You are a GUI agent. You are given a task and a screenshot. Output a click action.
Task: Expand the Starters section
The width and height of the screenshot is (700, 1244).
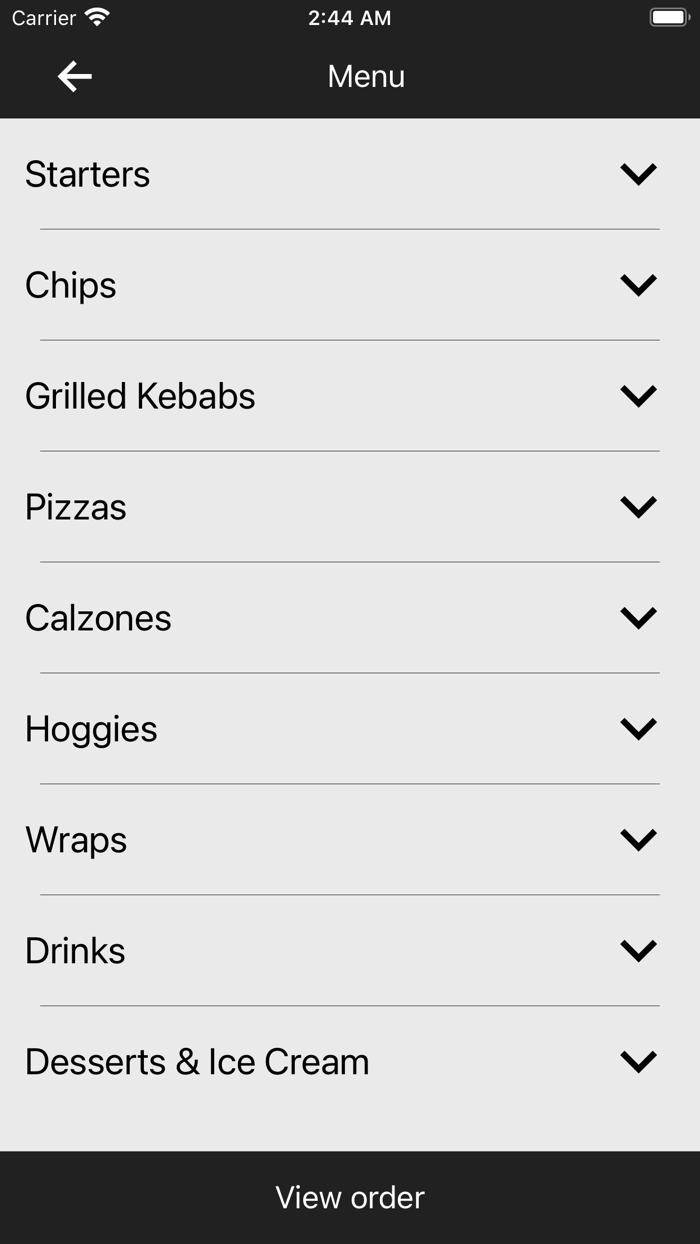pyautogui.click(x=638, y=173)
